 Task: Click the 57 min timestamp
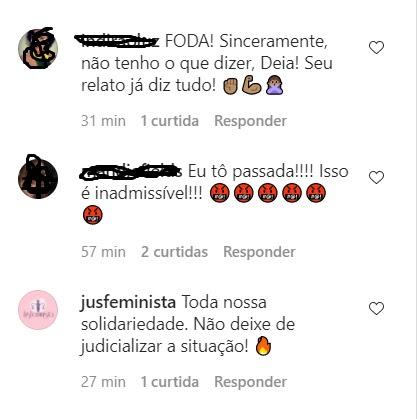pos(103,252)
